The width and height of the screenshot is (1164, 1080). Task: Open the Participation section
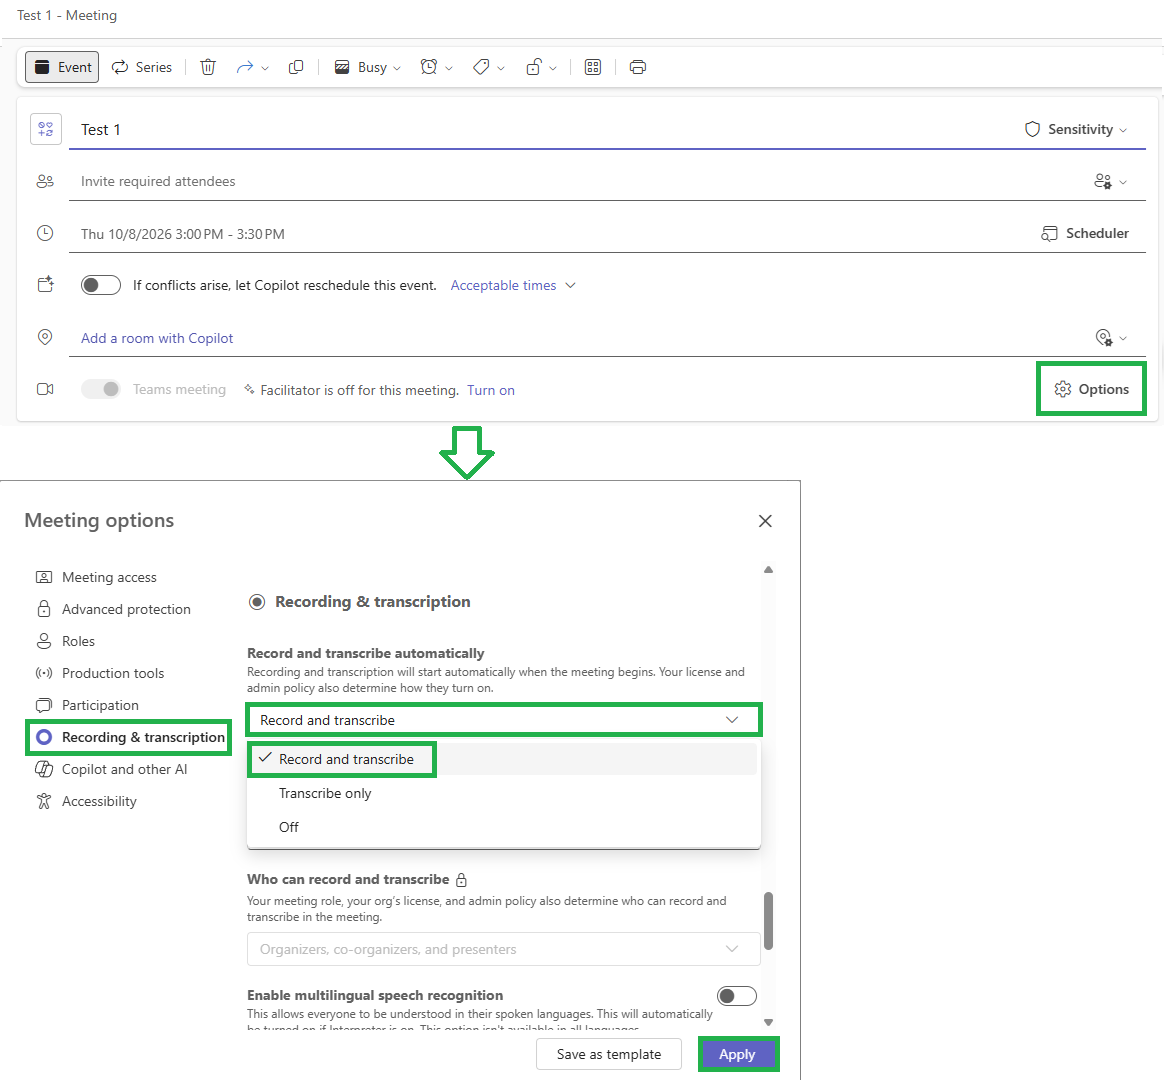pyautogui.click(x=87, y=705)
